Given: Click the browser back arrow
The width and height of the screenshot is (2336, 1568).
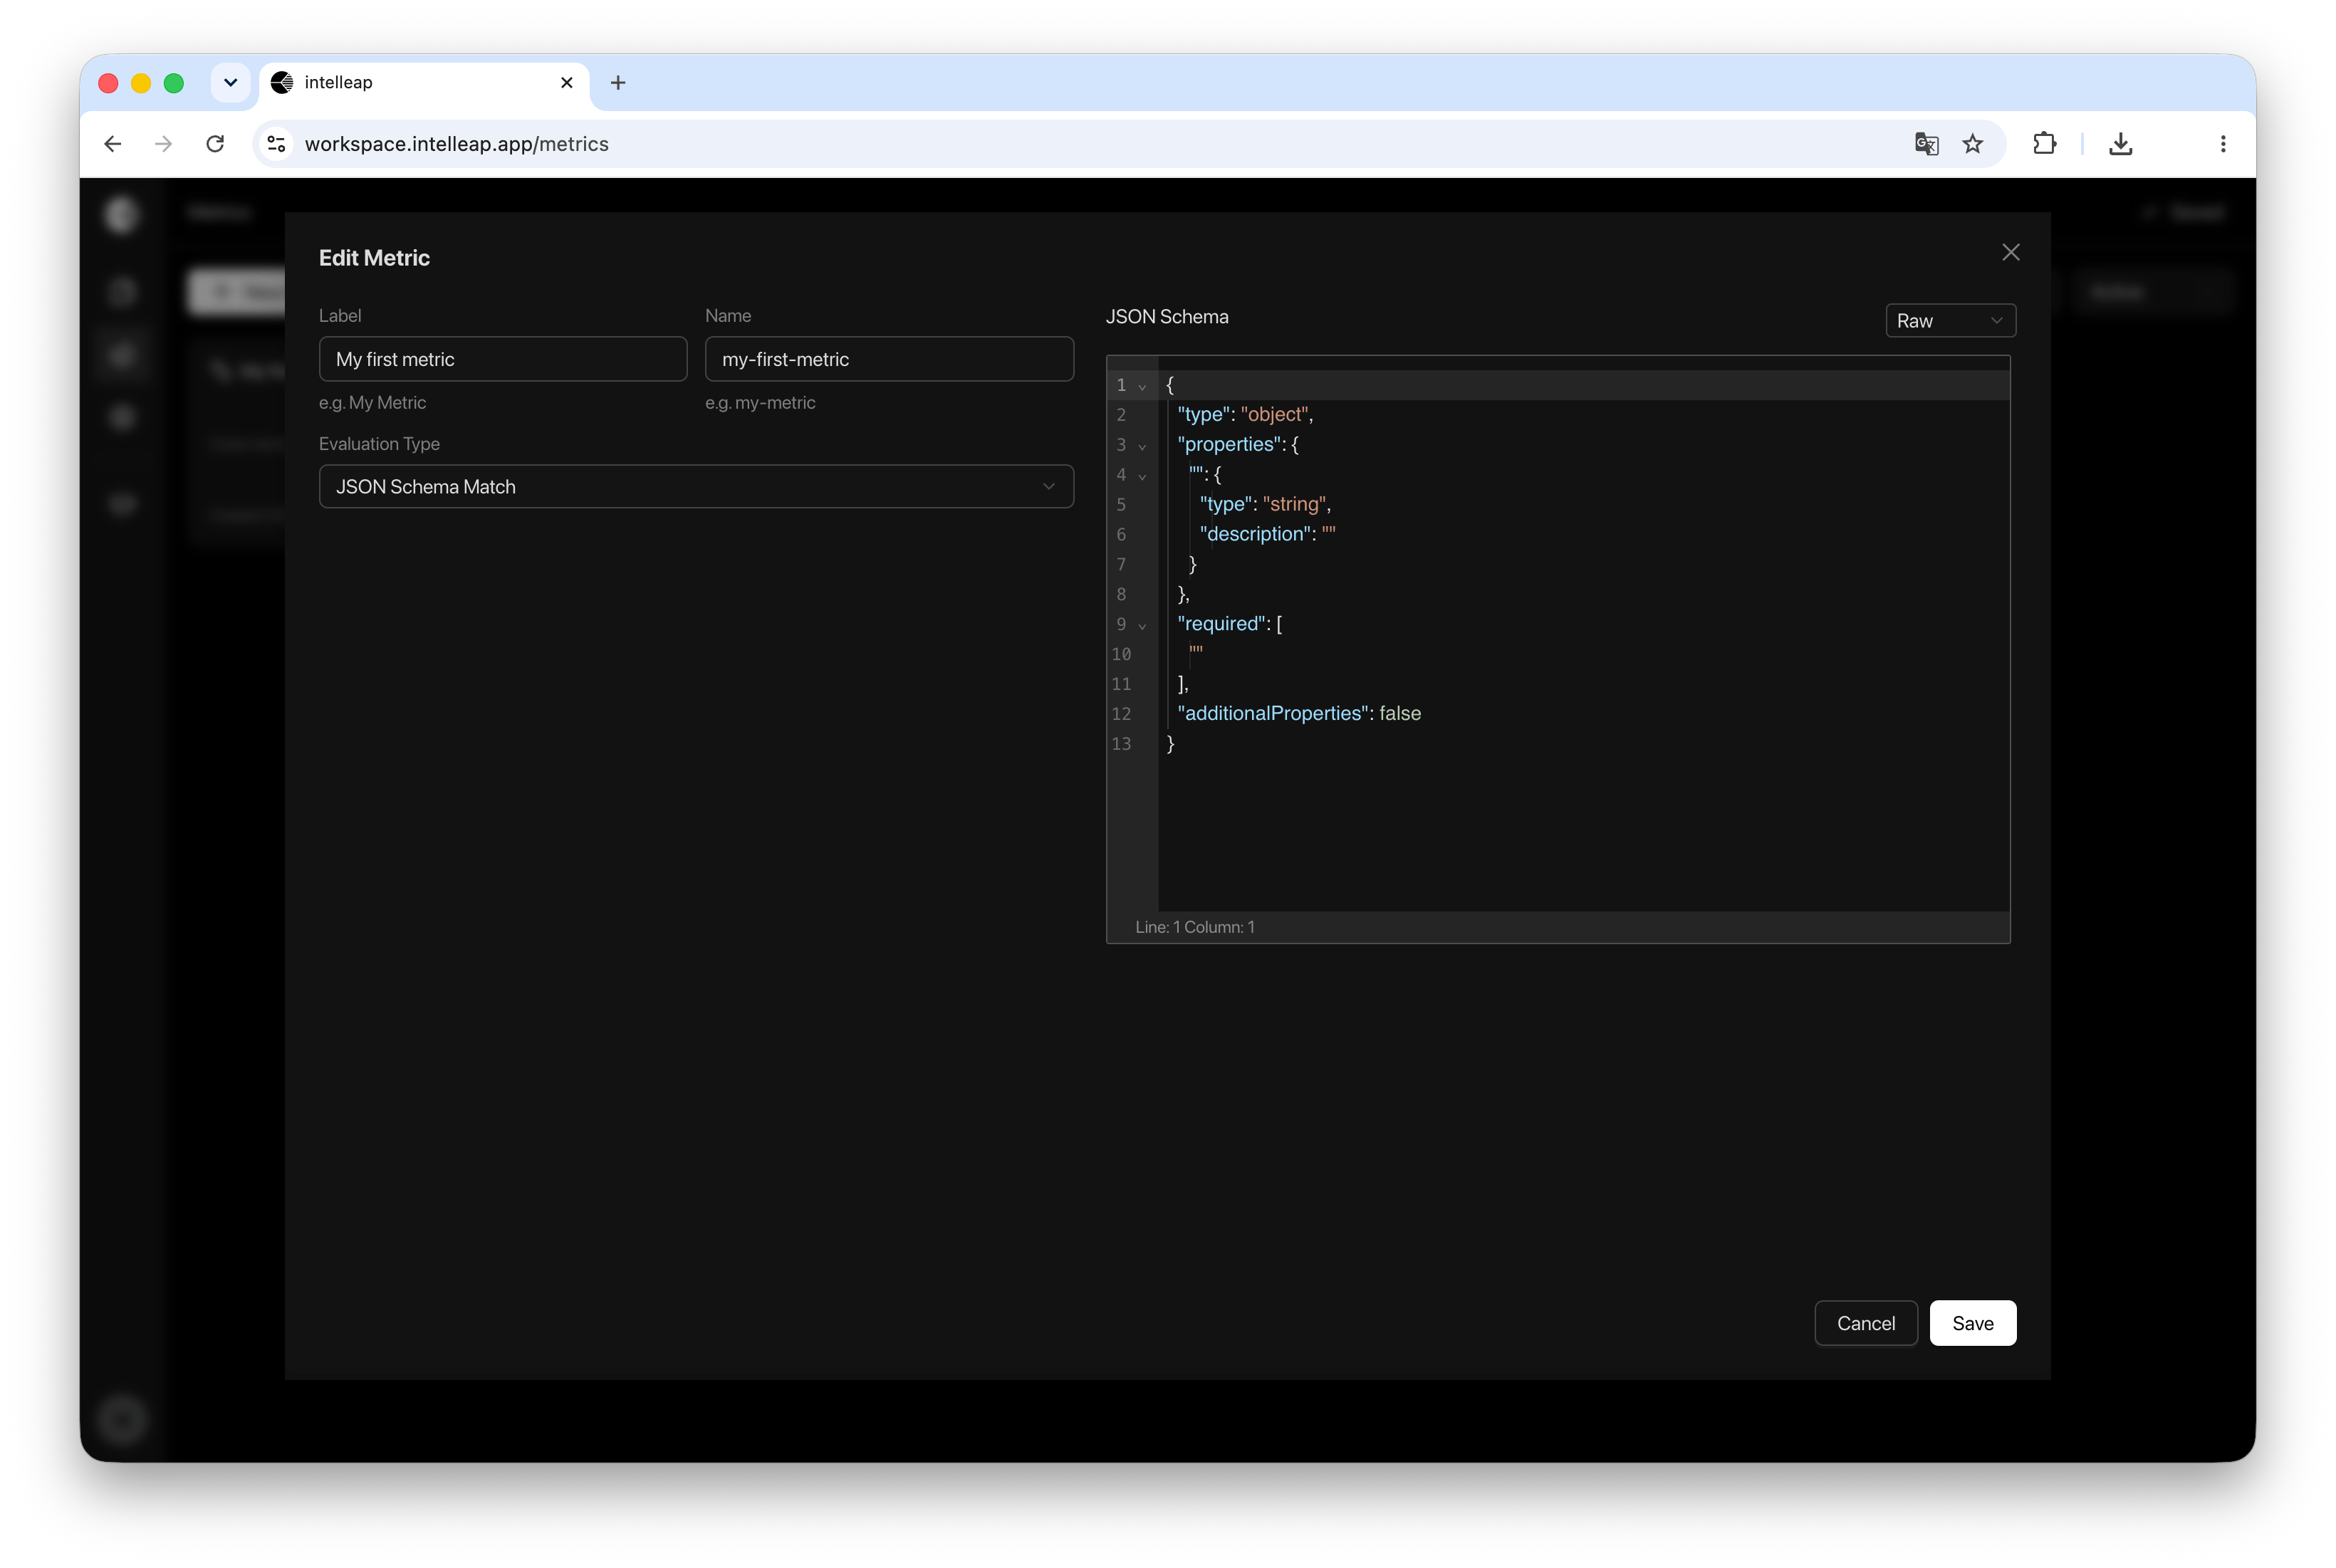Looking at the screenshot, I should point(113,144).
